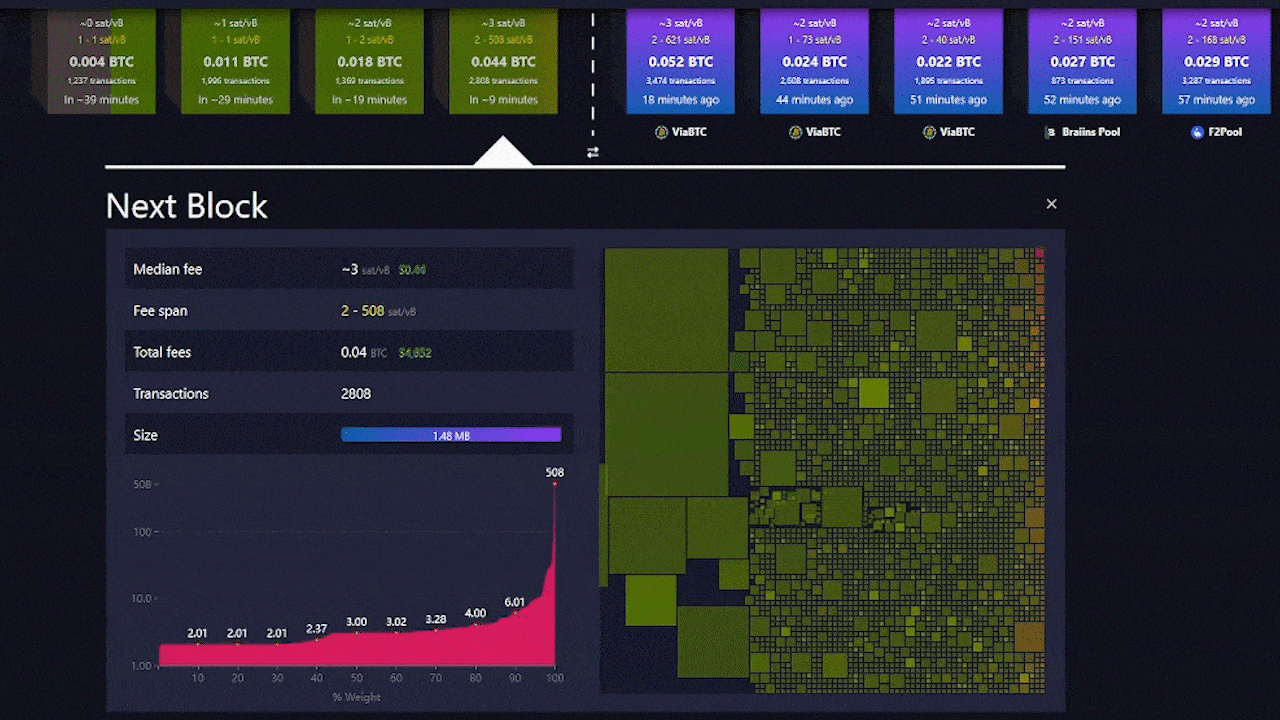This screenshot has width=1280, height=720.
Task: Open mined block with 3,287 transactions
Action: [1216, 62]
